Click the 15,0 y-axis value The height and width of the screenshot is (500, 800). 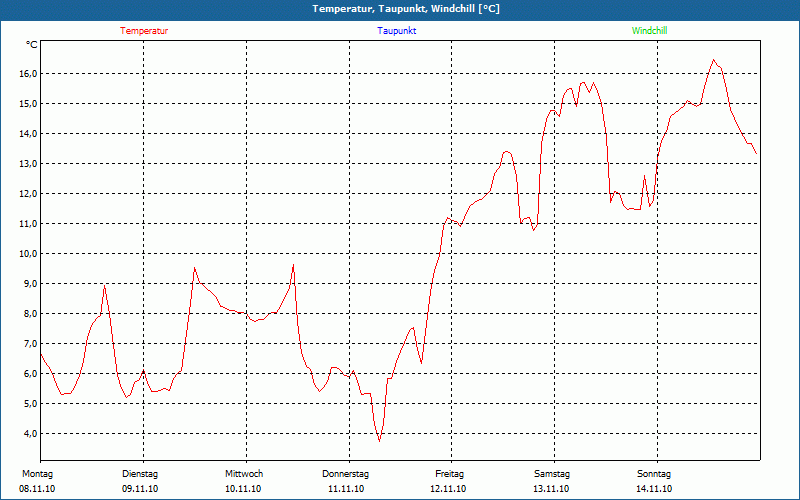[x=28, y=104]
